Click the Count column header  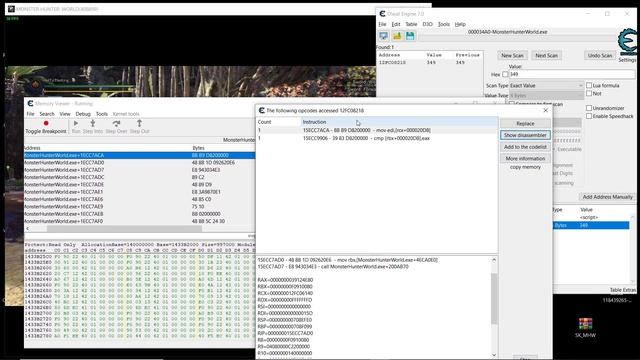tap(279, 122)
